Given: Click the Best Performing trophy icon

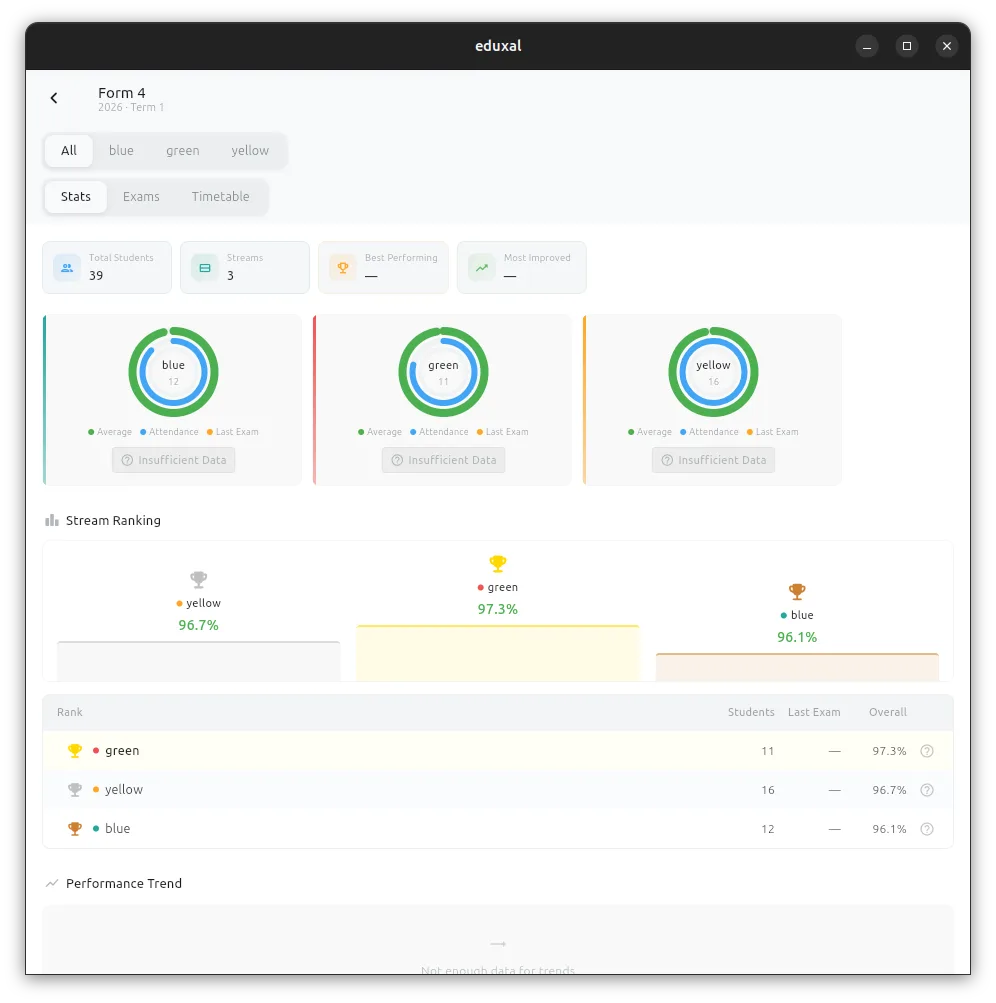Looking at the screenshot, I should pyautogui.click(x=341, y=267).
